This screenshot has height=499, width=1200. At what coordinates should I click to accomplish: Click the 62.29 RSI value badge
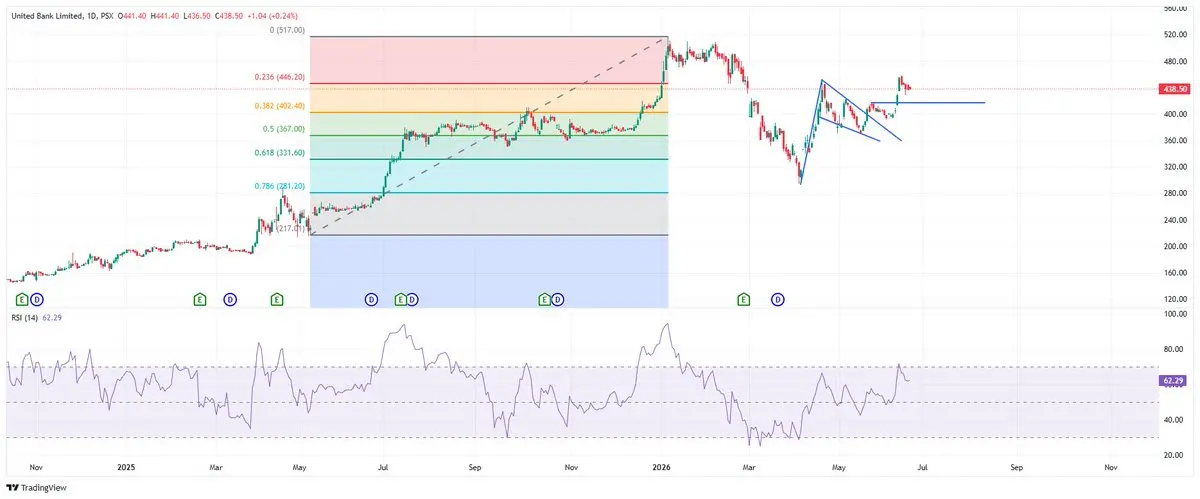(x=1174, y=381)
